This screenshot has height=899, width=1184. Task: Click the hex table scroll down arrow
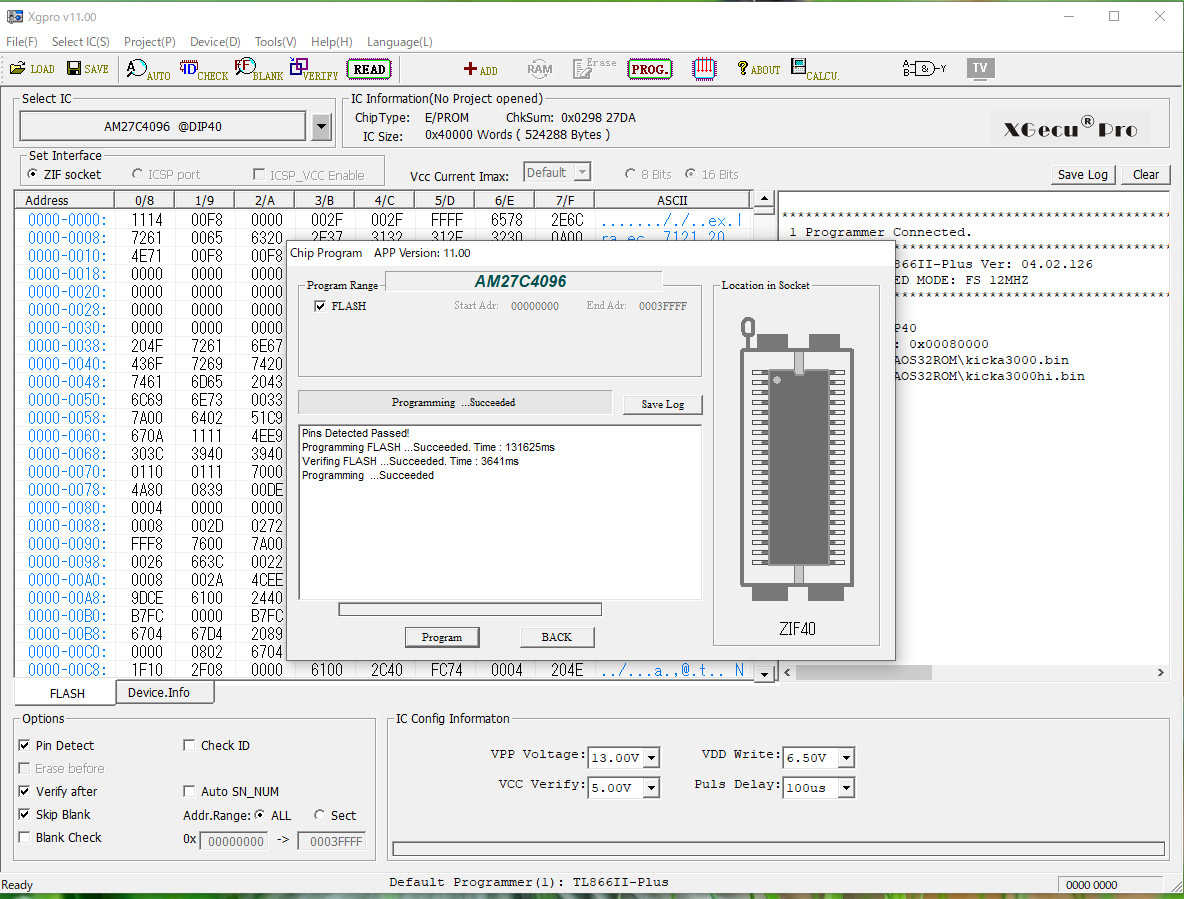click(764, 673)
